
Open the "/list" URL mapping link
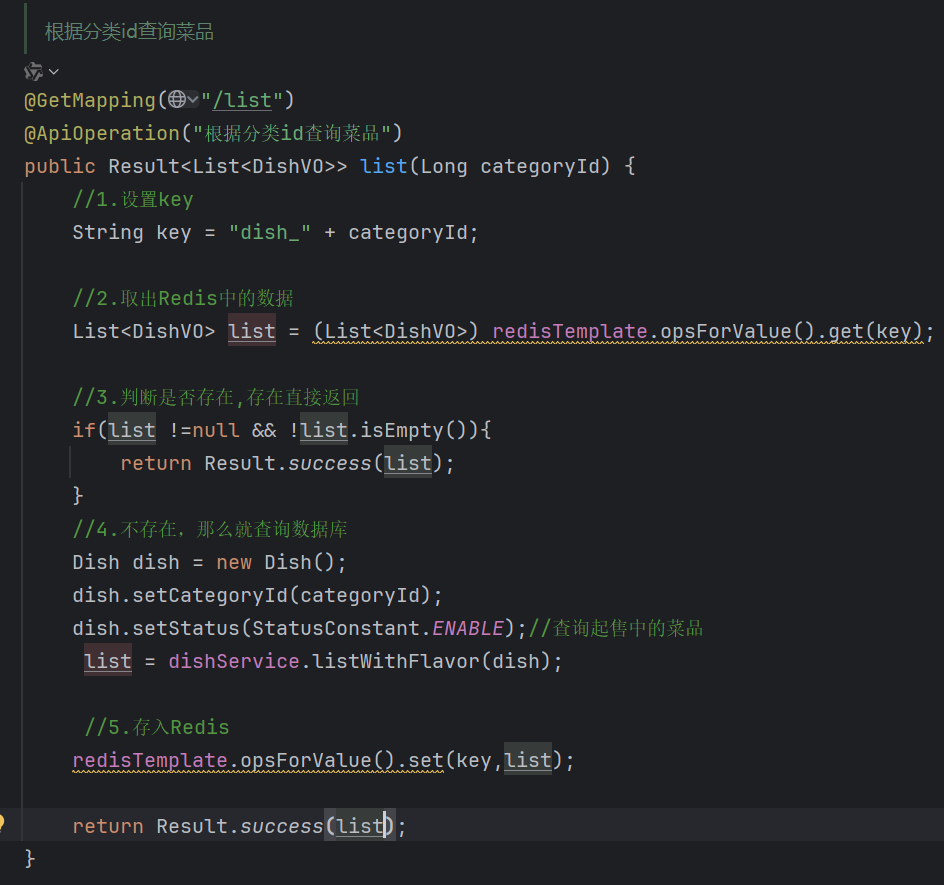[x=242, y=100]
